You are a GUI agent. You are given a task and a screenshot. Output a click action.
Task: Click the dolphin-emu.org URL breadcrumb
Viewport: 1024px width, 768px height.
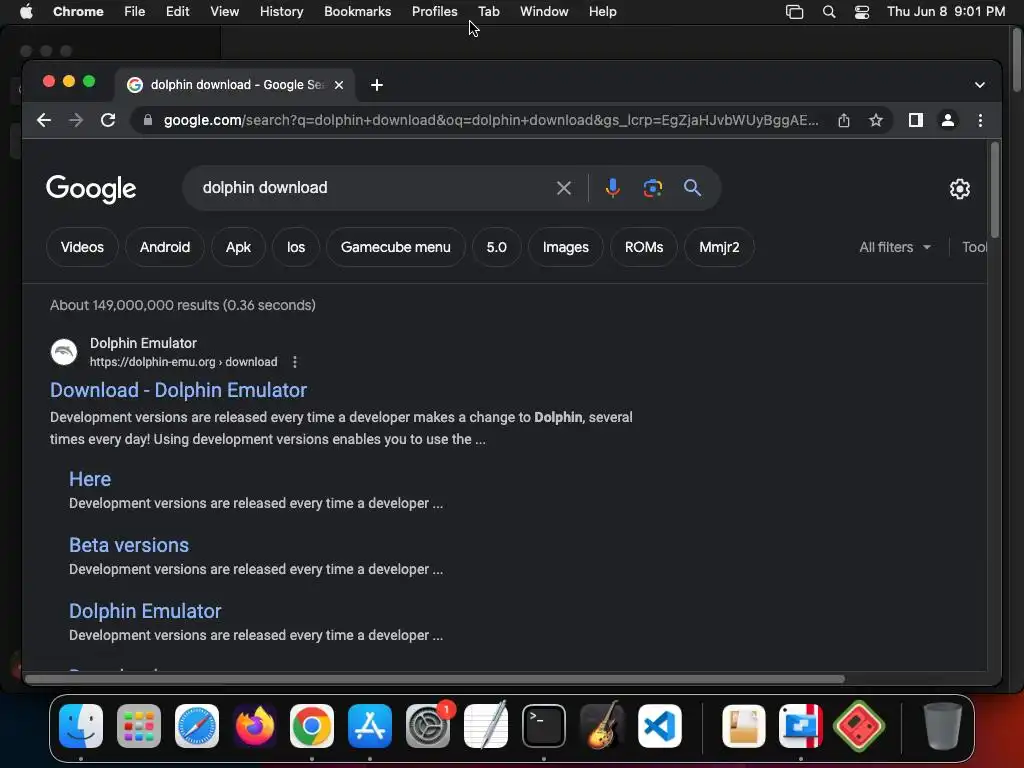point(184,362)
